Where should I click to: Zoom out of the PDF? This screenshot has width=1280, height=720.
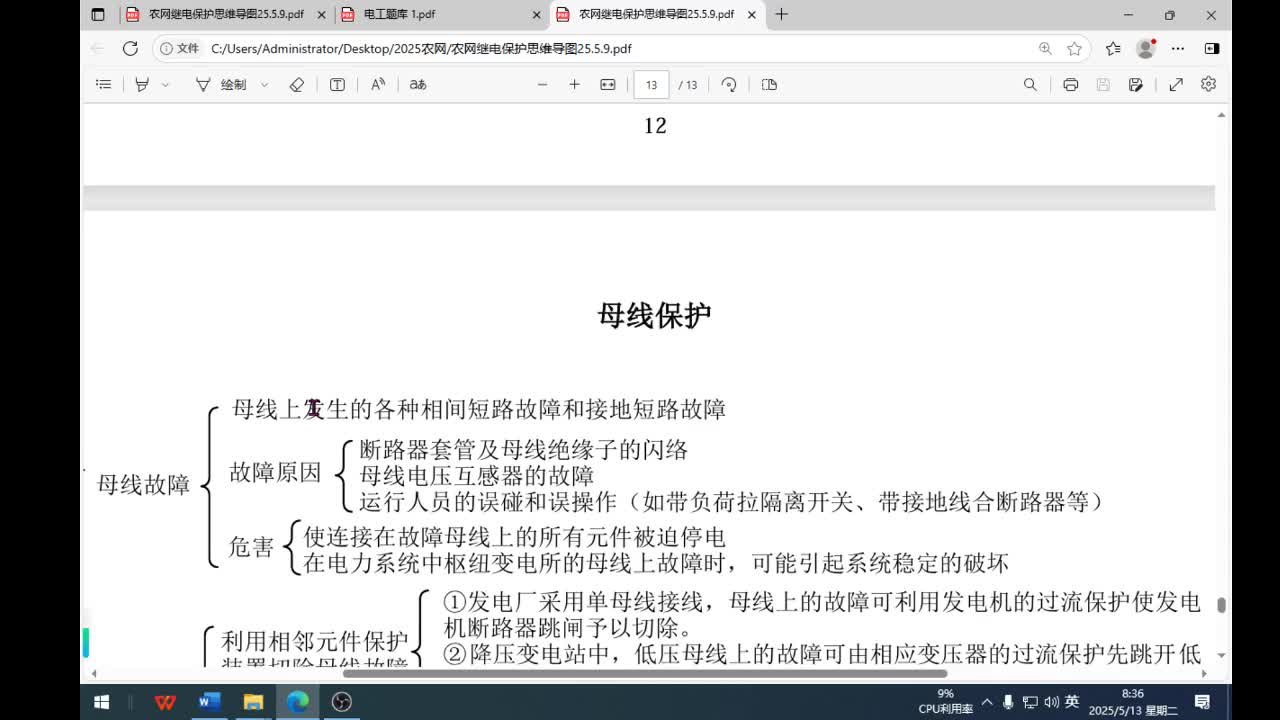pyautogui.click(x=543, y=85)
